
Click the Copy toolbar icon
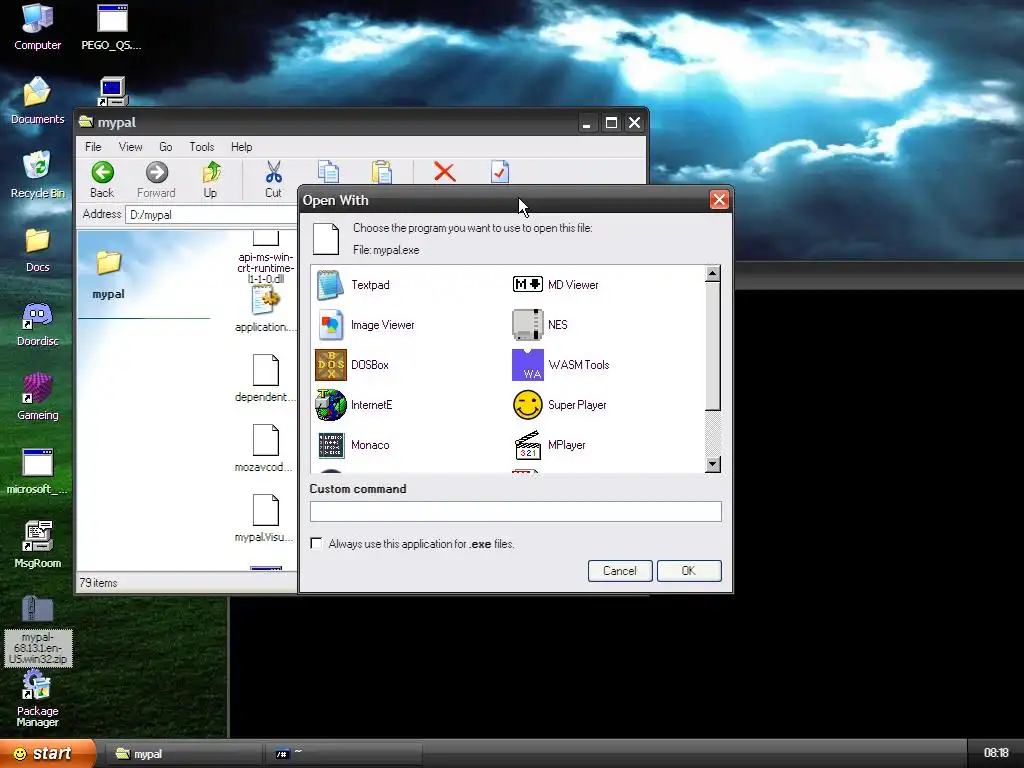pos(328,172)
